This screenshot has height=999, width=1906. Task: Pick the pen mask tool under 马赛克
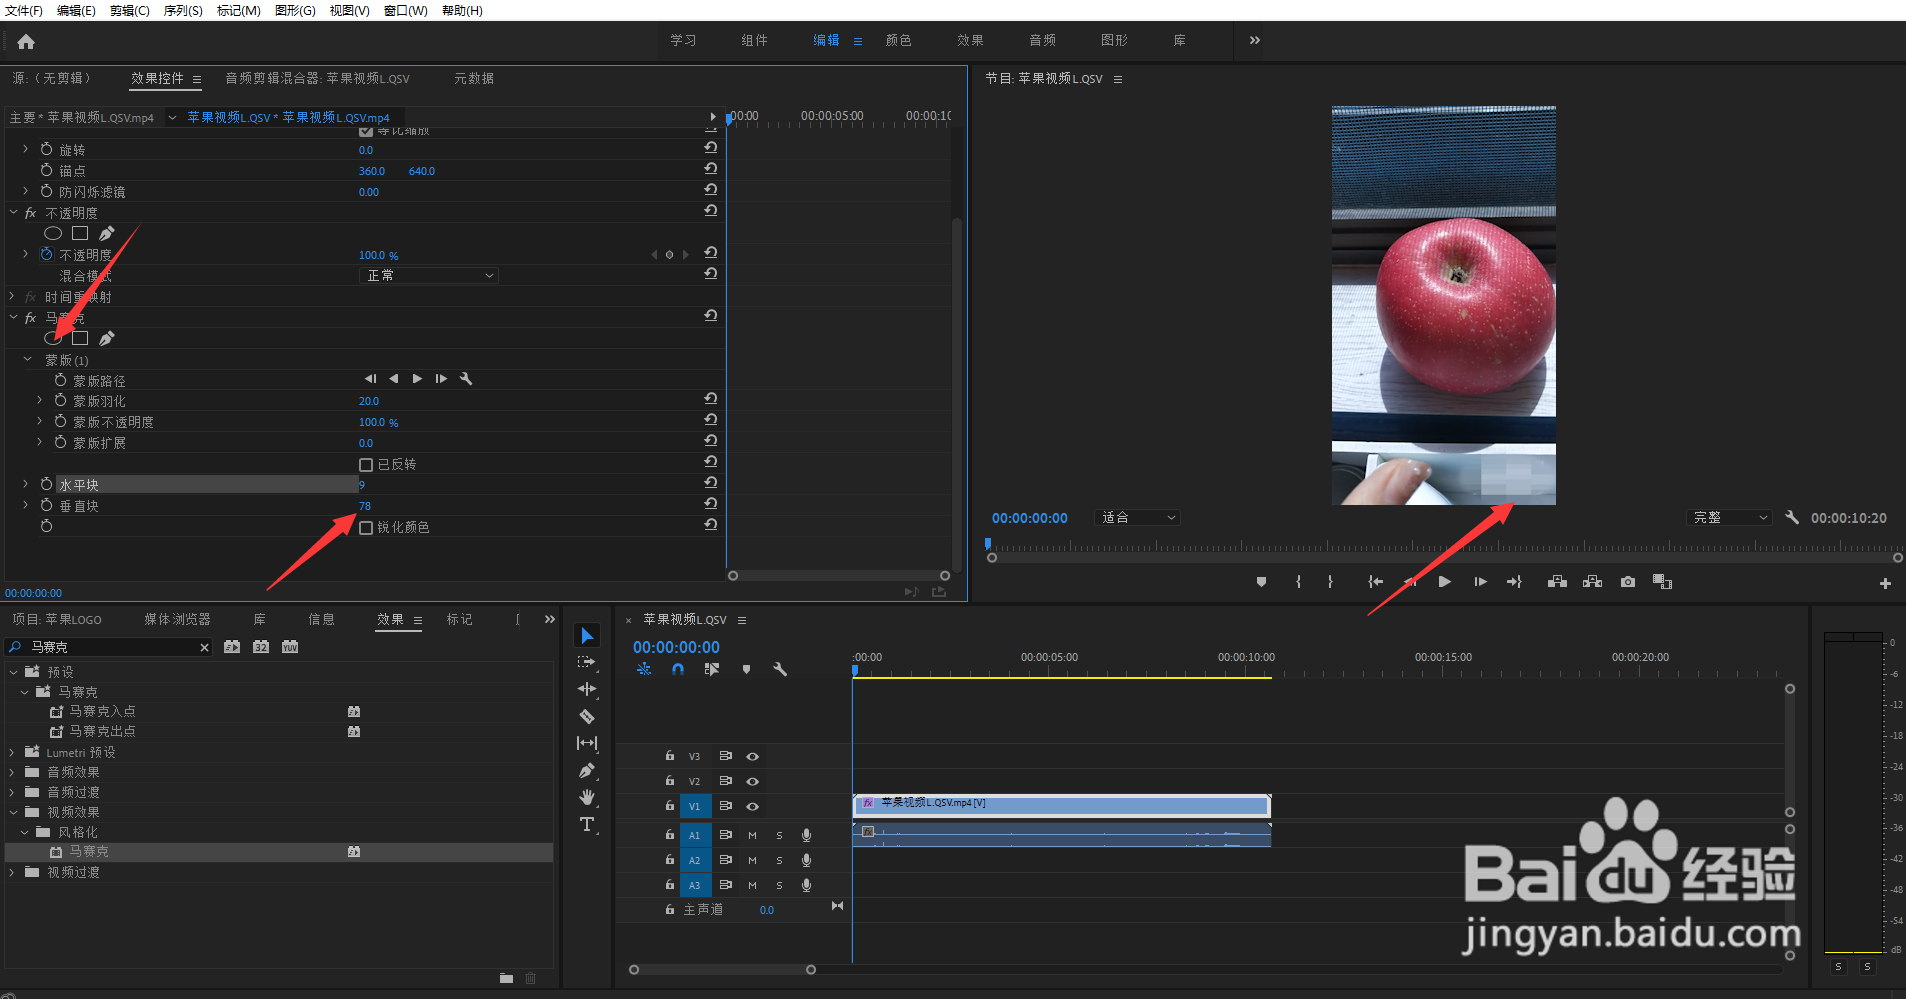[107, 338]
